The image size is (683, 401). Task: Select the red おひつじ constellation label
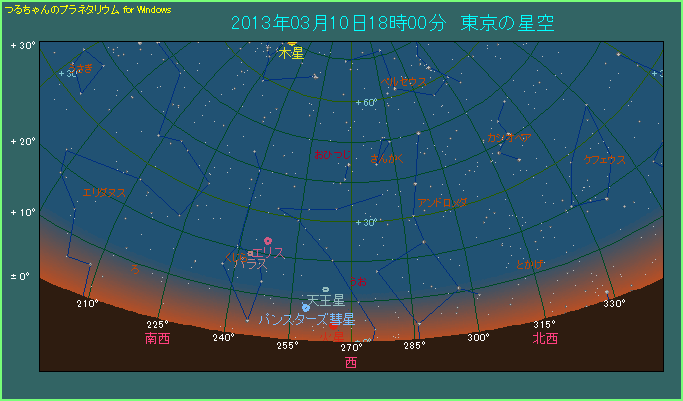[x=332, y=155]
